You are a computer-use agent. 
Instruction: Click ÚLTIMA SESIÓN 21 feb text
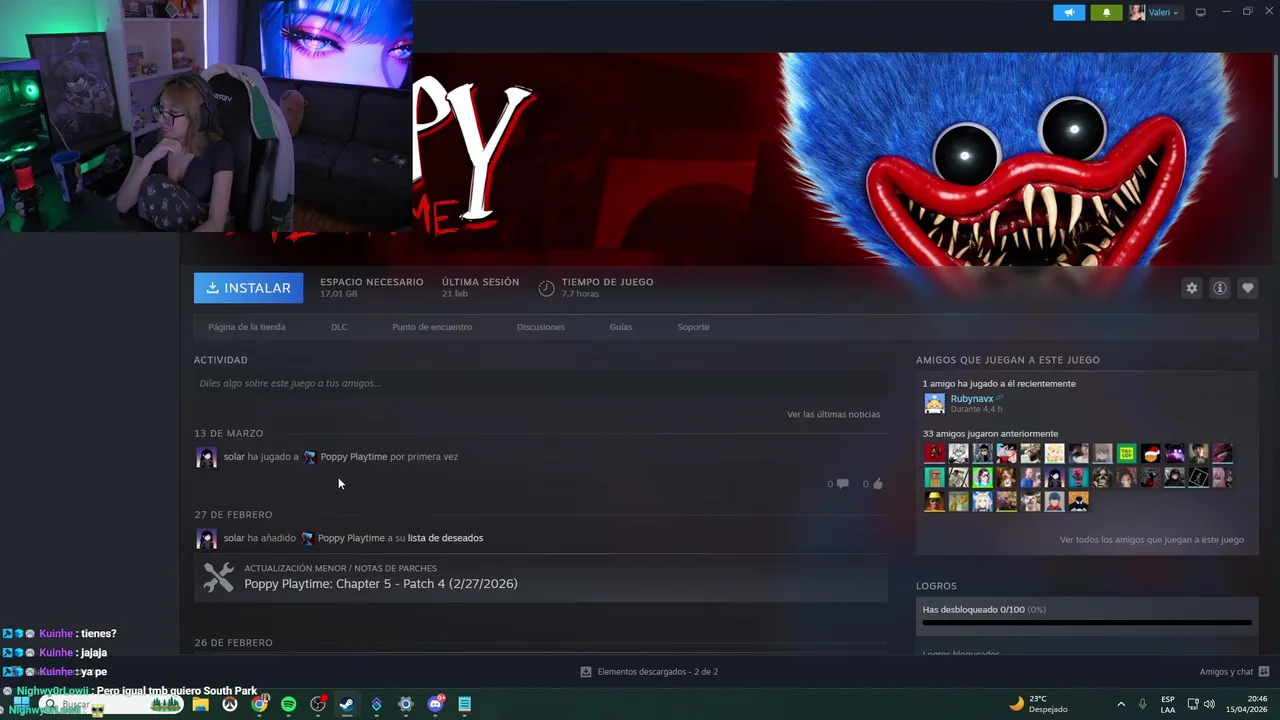pyautogui.click(x=481, y=287)
